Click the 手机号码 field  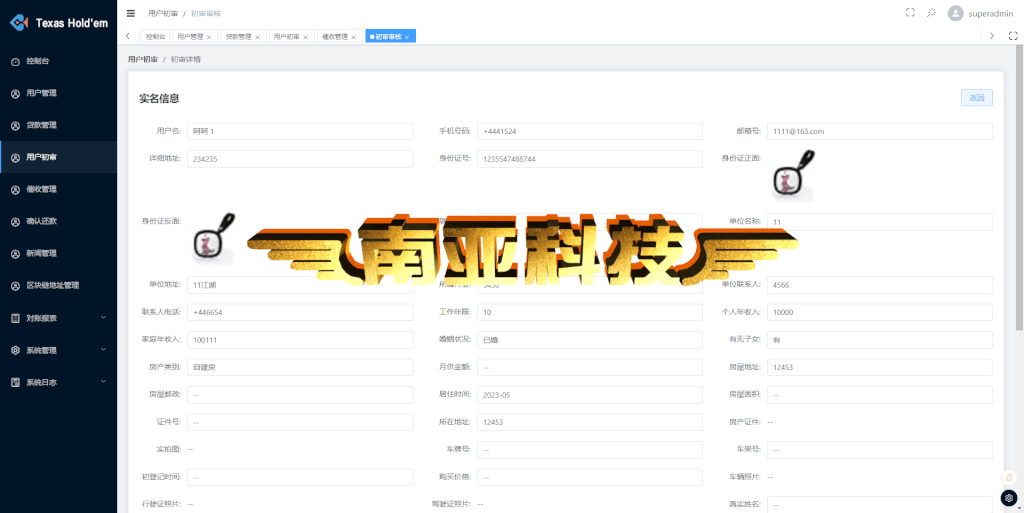tap(590, 131)
